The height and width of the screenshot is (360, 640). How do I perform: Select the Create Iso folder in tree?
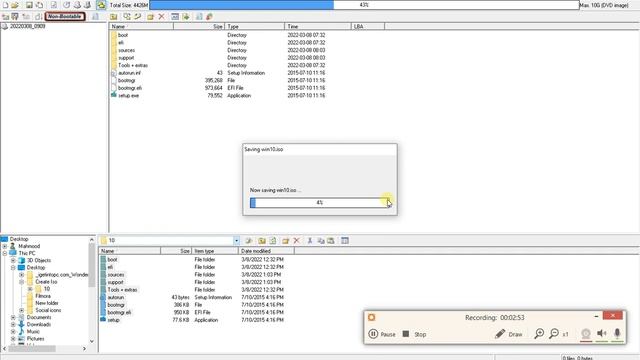[x=46, y=282]
